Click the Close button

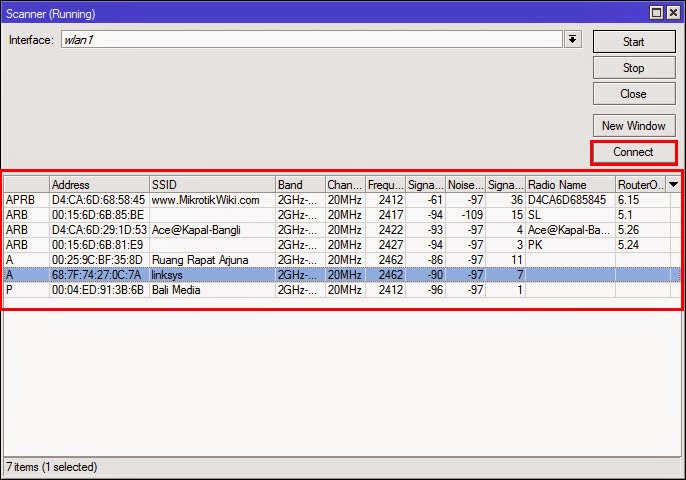633,94
